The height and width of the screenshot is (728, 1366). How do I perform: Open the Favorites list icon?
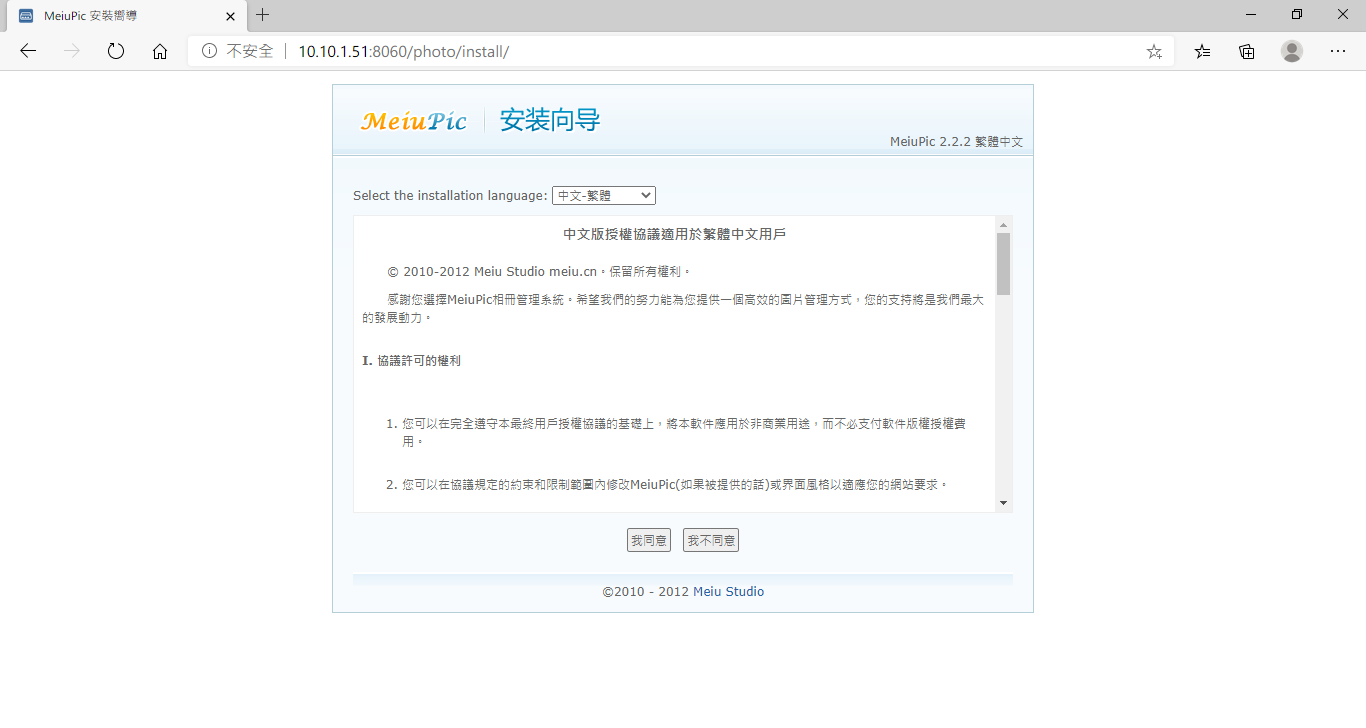click(1202, 51)
